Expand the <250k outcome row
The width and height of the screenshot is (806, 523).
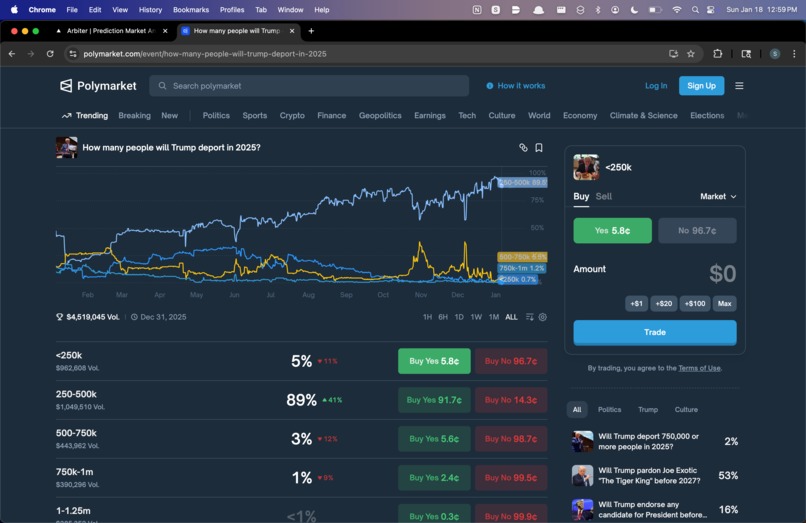[301, 361]
